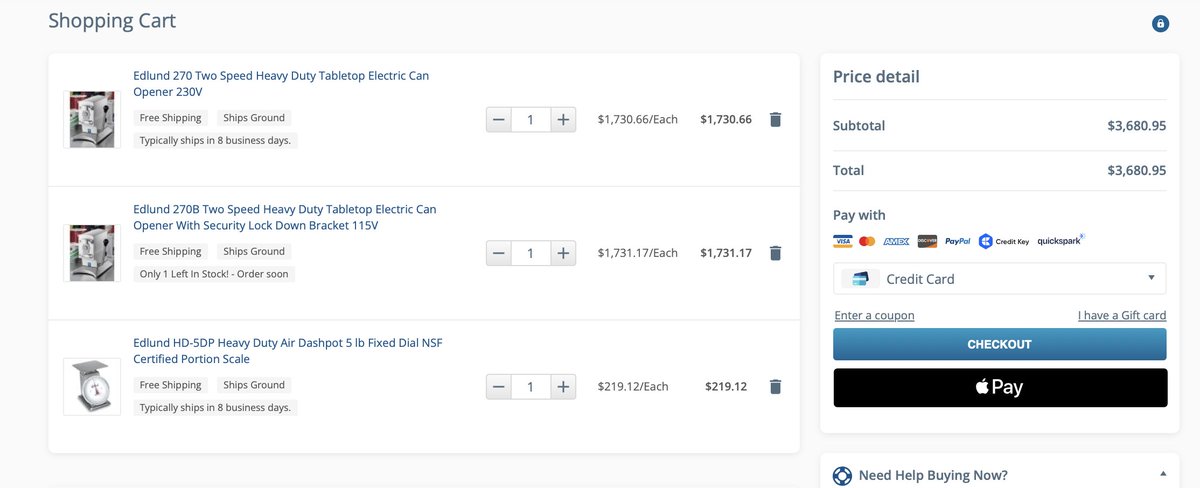Click quantity field for HD-5DP portion scale
1200x488 pixels.
tap(531, 386)
